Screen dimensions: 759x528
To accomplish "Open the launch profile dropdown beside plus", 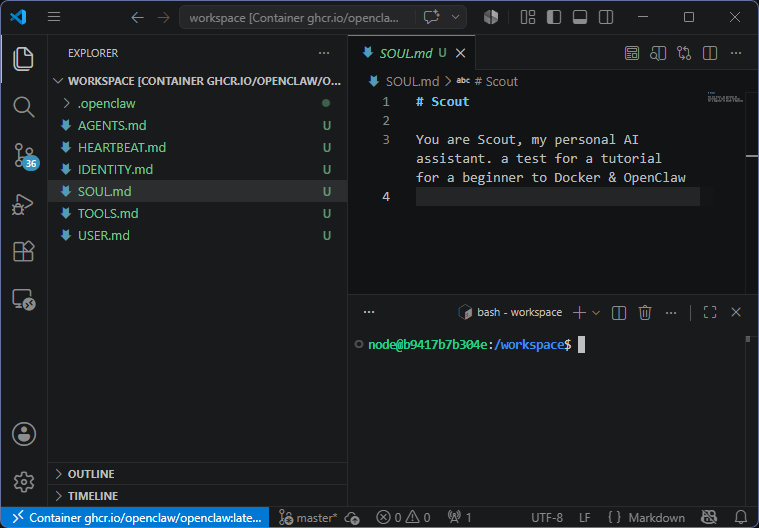I will pos(596,313).
